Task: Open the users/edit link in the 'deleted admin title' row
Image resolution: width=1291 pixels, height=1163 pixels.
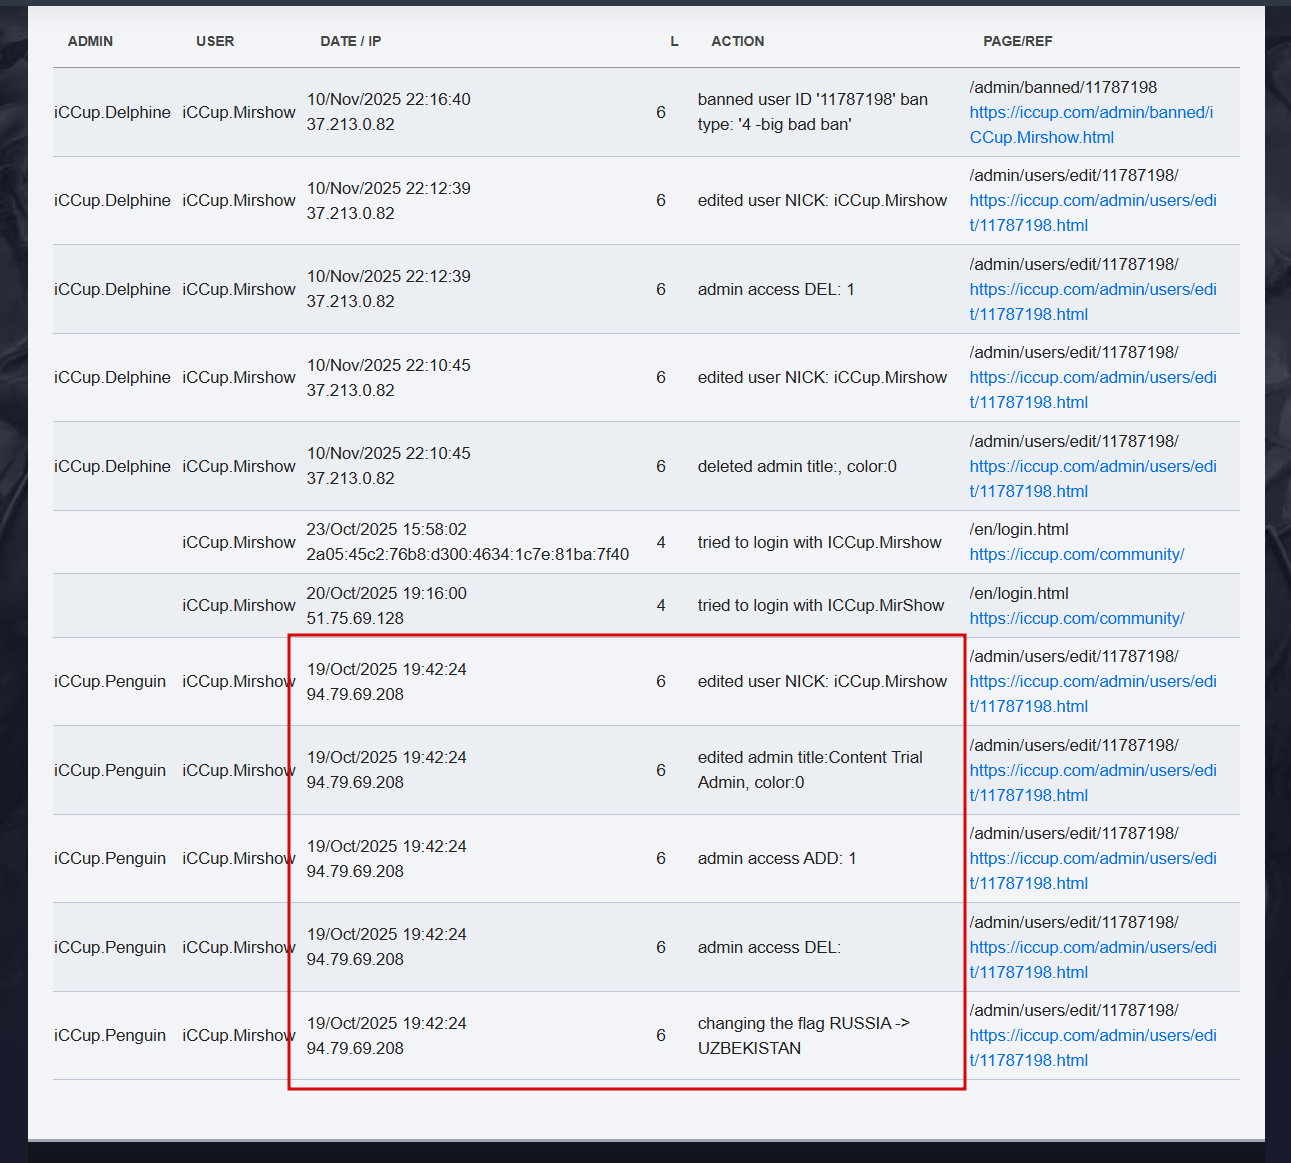Action: point(1093,479)
